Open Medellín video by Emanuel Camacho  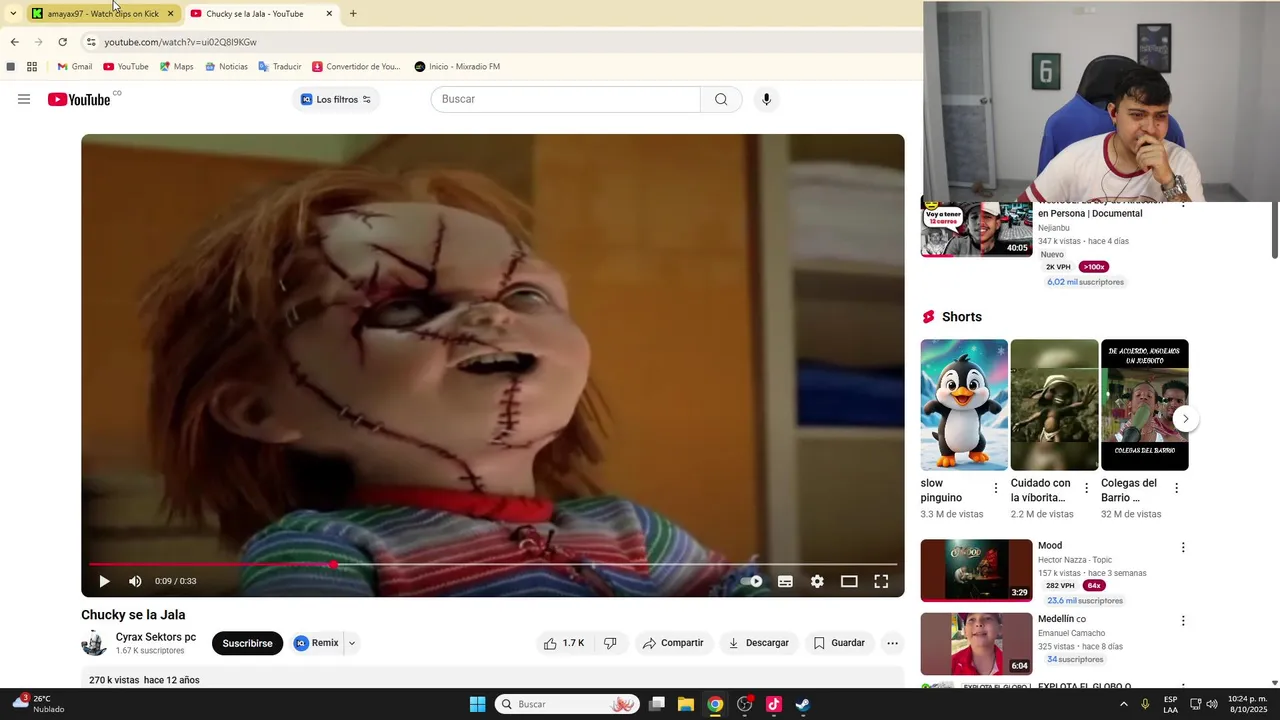pos(976,644)
